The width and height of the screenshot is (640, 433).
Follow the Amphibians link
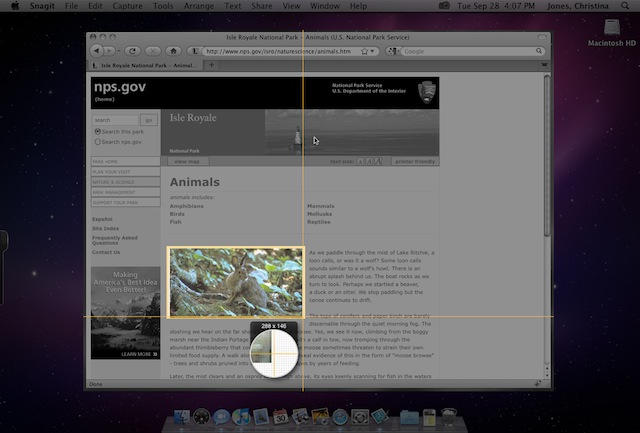point(187,206)
